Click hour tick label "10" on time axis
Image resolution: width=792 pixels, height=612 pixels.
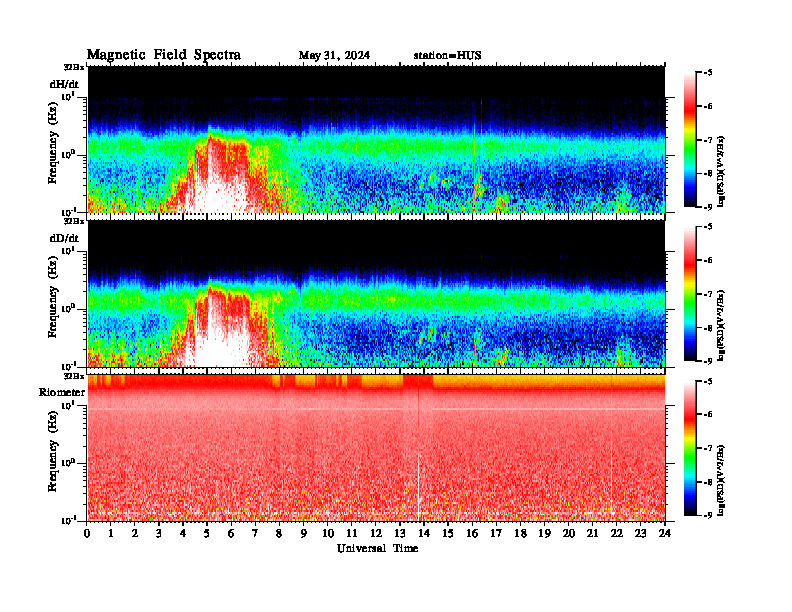click(x=328, y=533)
